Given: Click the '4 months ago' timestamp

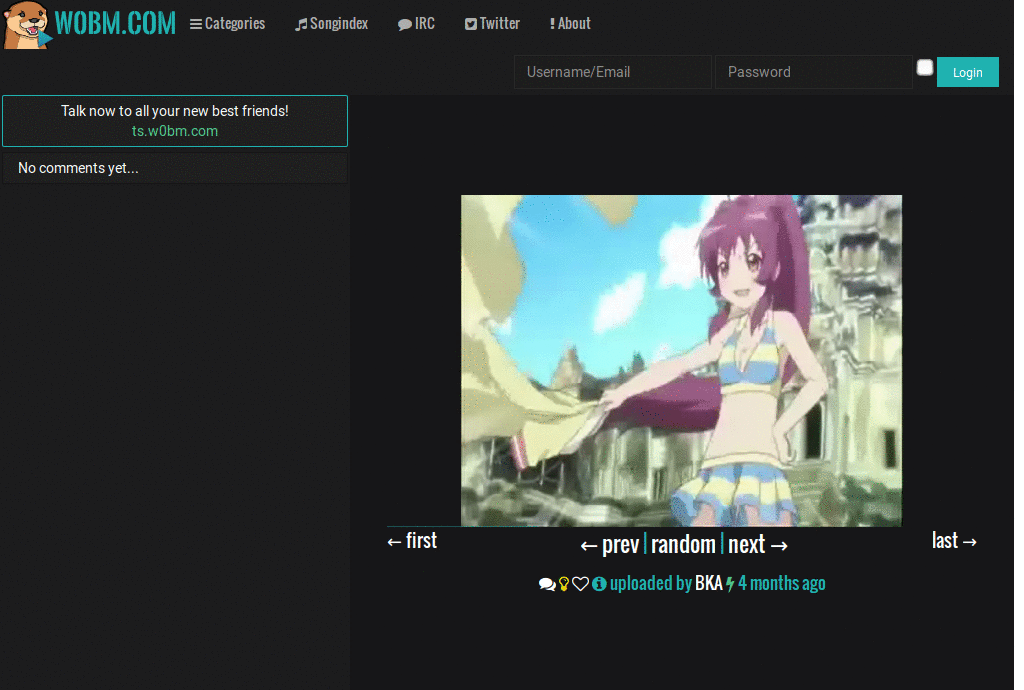Looking at the screenshot, I should pos(782,583).
